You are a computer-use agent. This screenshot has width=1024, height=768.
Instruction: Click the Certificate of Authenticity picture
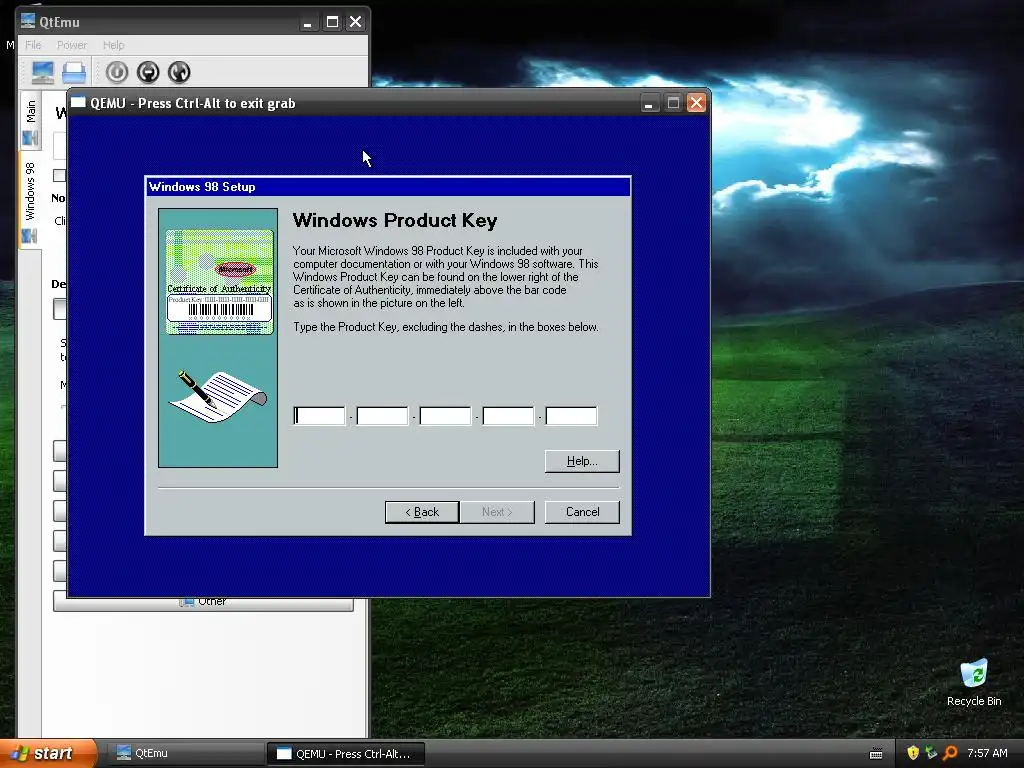pyautogui.click(x=219, y=282)
